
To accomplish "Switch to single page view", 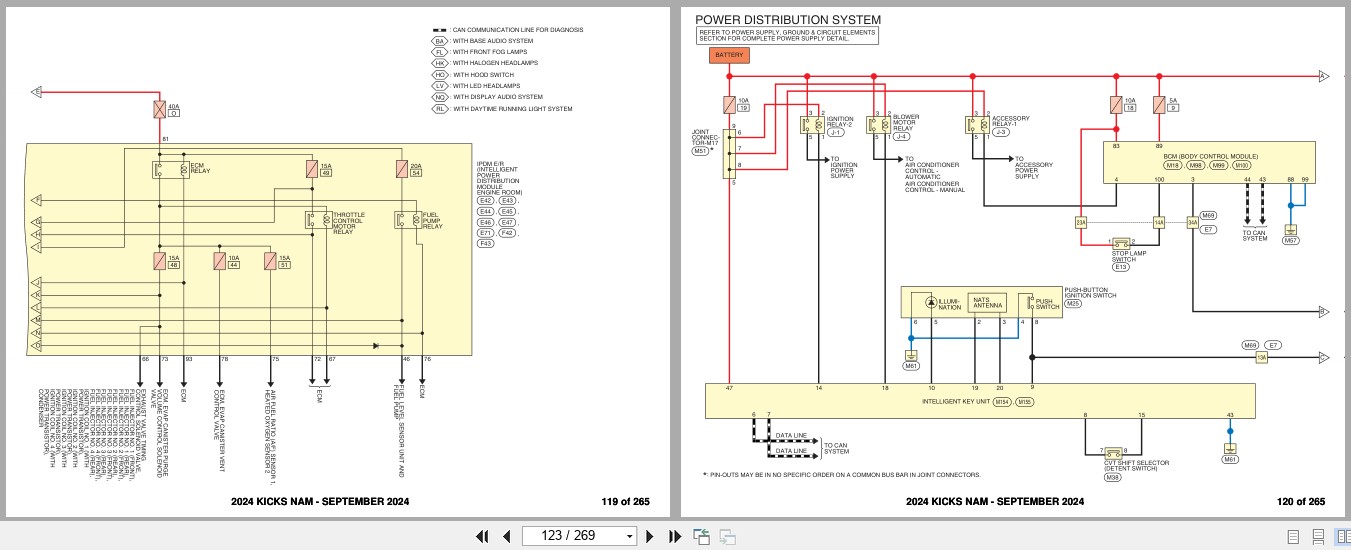I will pyautogui.click(x=1293, y=536).
